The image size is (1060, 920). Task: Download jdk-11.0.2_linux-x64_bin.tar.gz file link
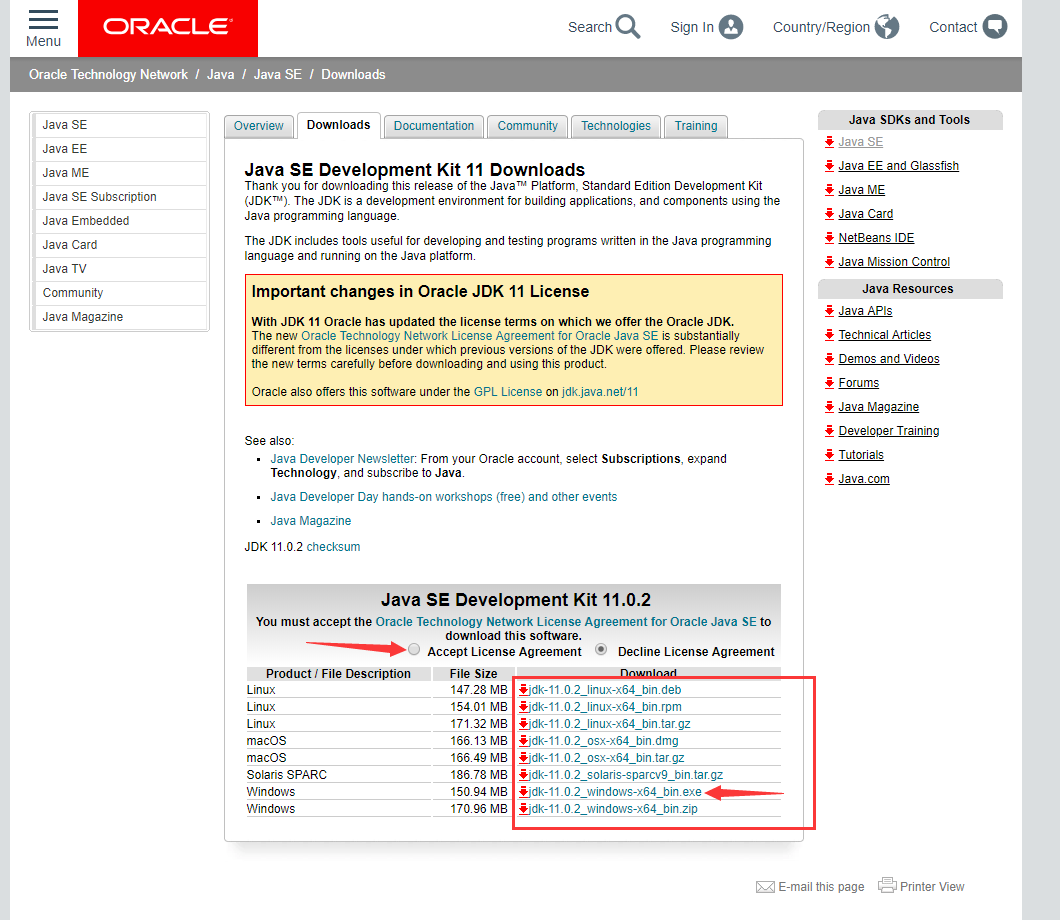pyautogui.click(x=610, y=723)
